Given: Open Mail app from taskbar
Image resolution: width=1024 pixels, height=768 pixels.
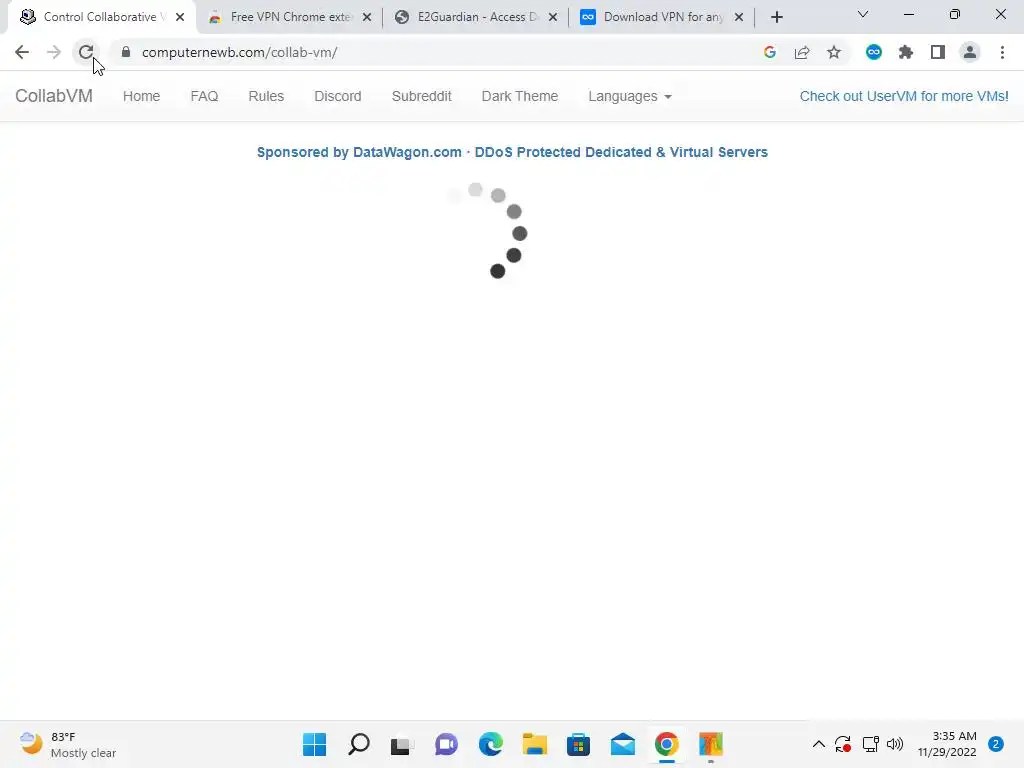Looking at the screenshot, I should (623, 744).
